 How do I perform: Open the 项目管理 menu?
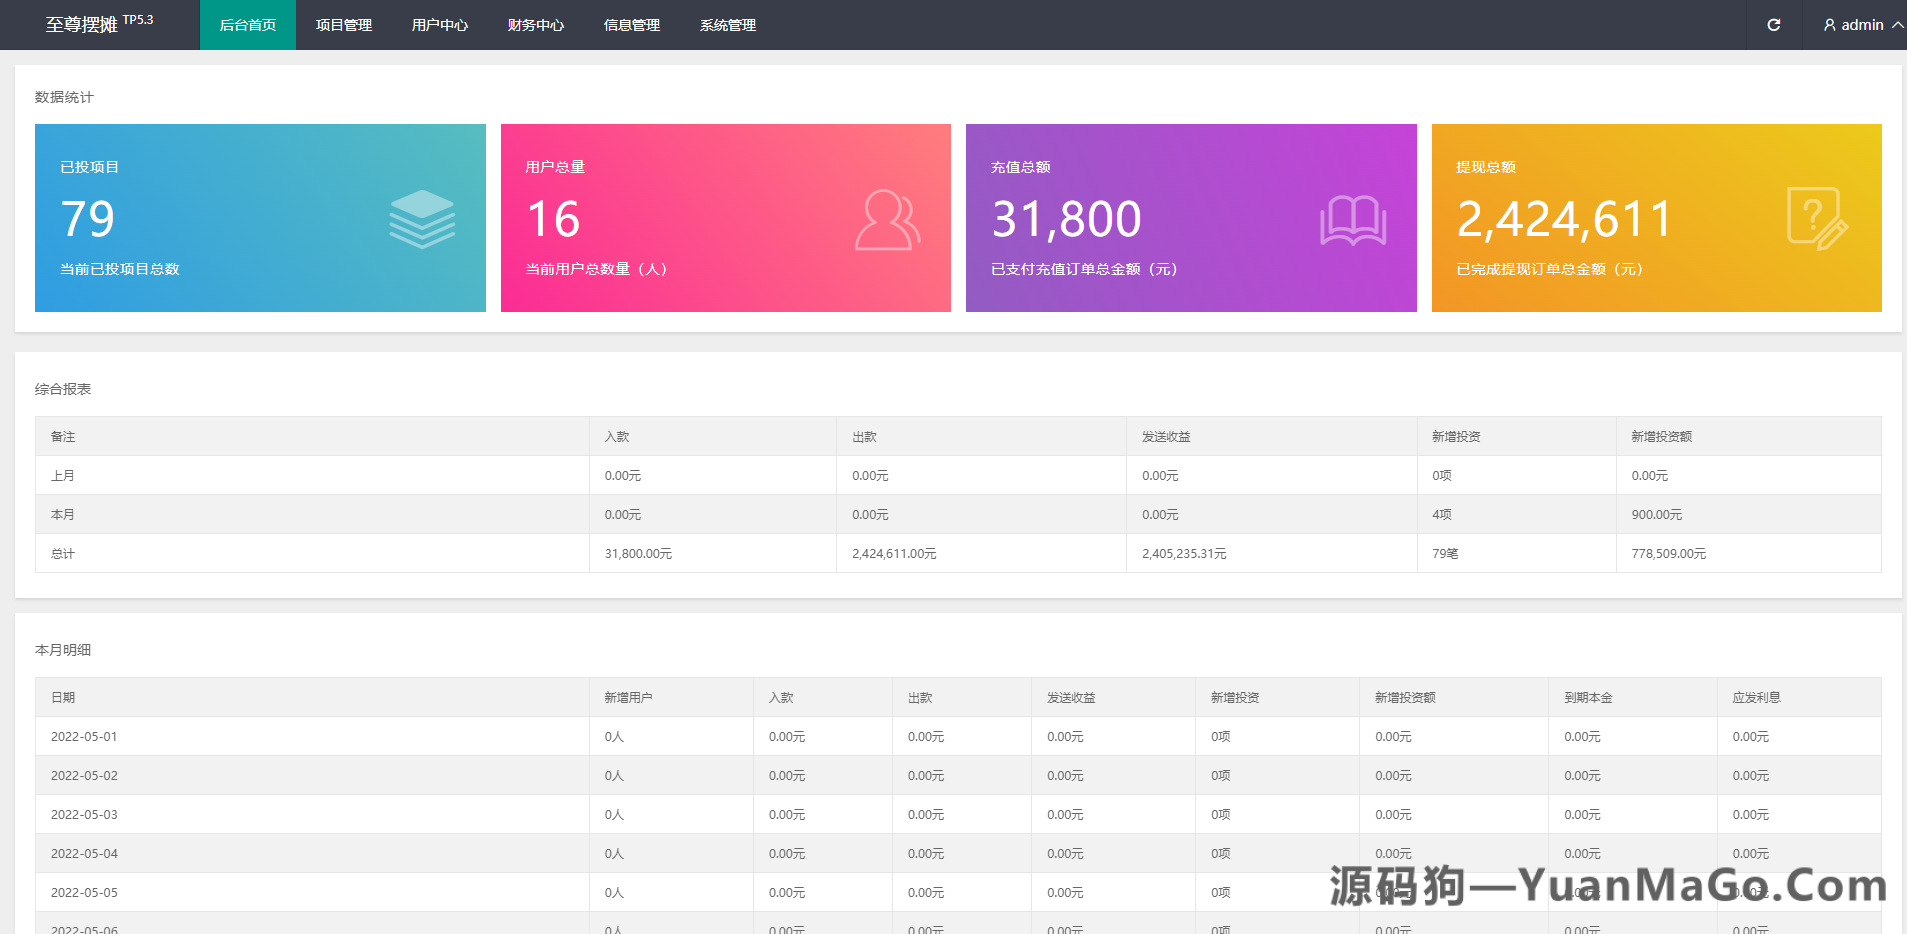343,25
